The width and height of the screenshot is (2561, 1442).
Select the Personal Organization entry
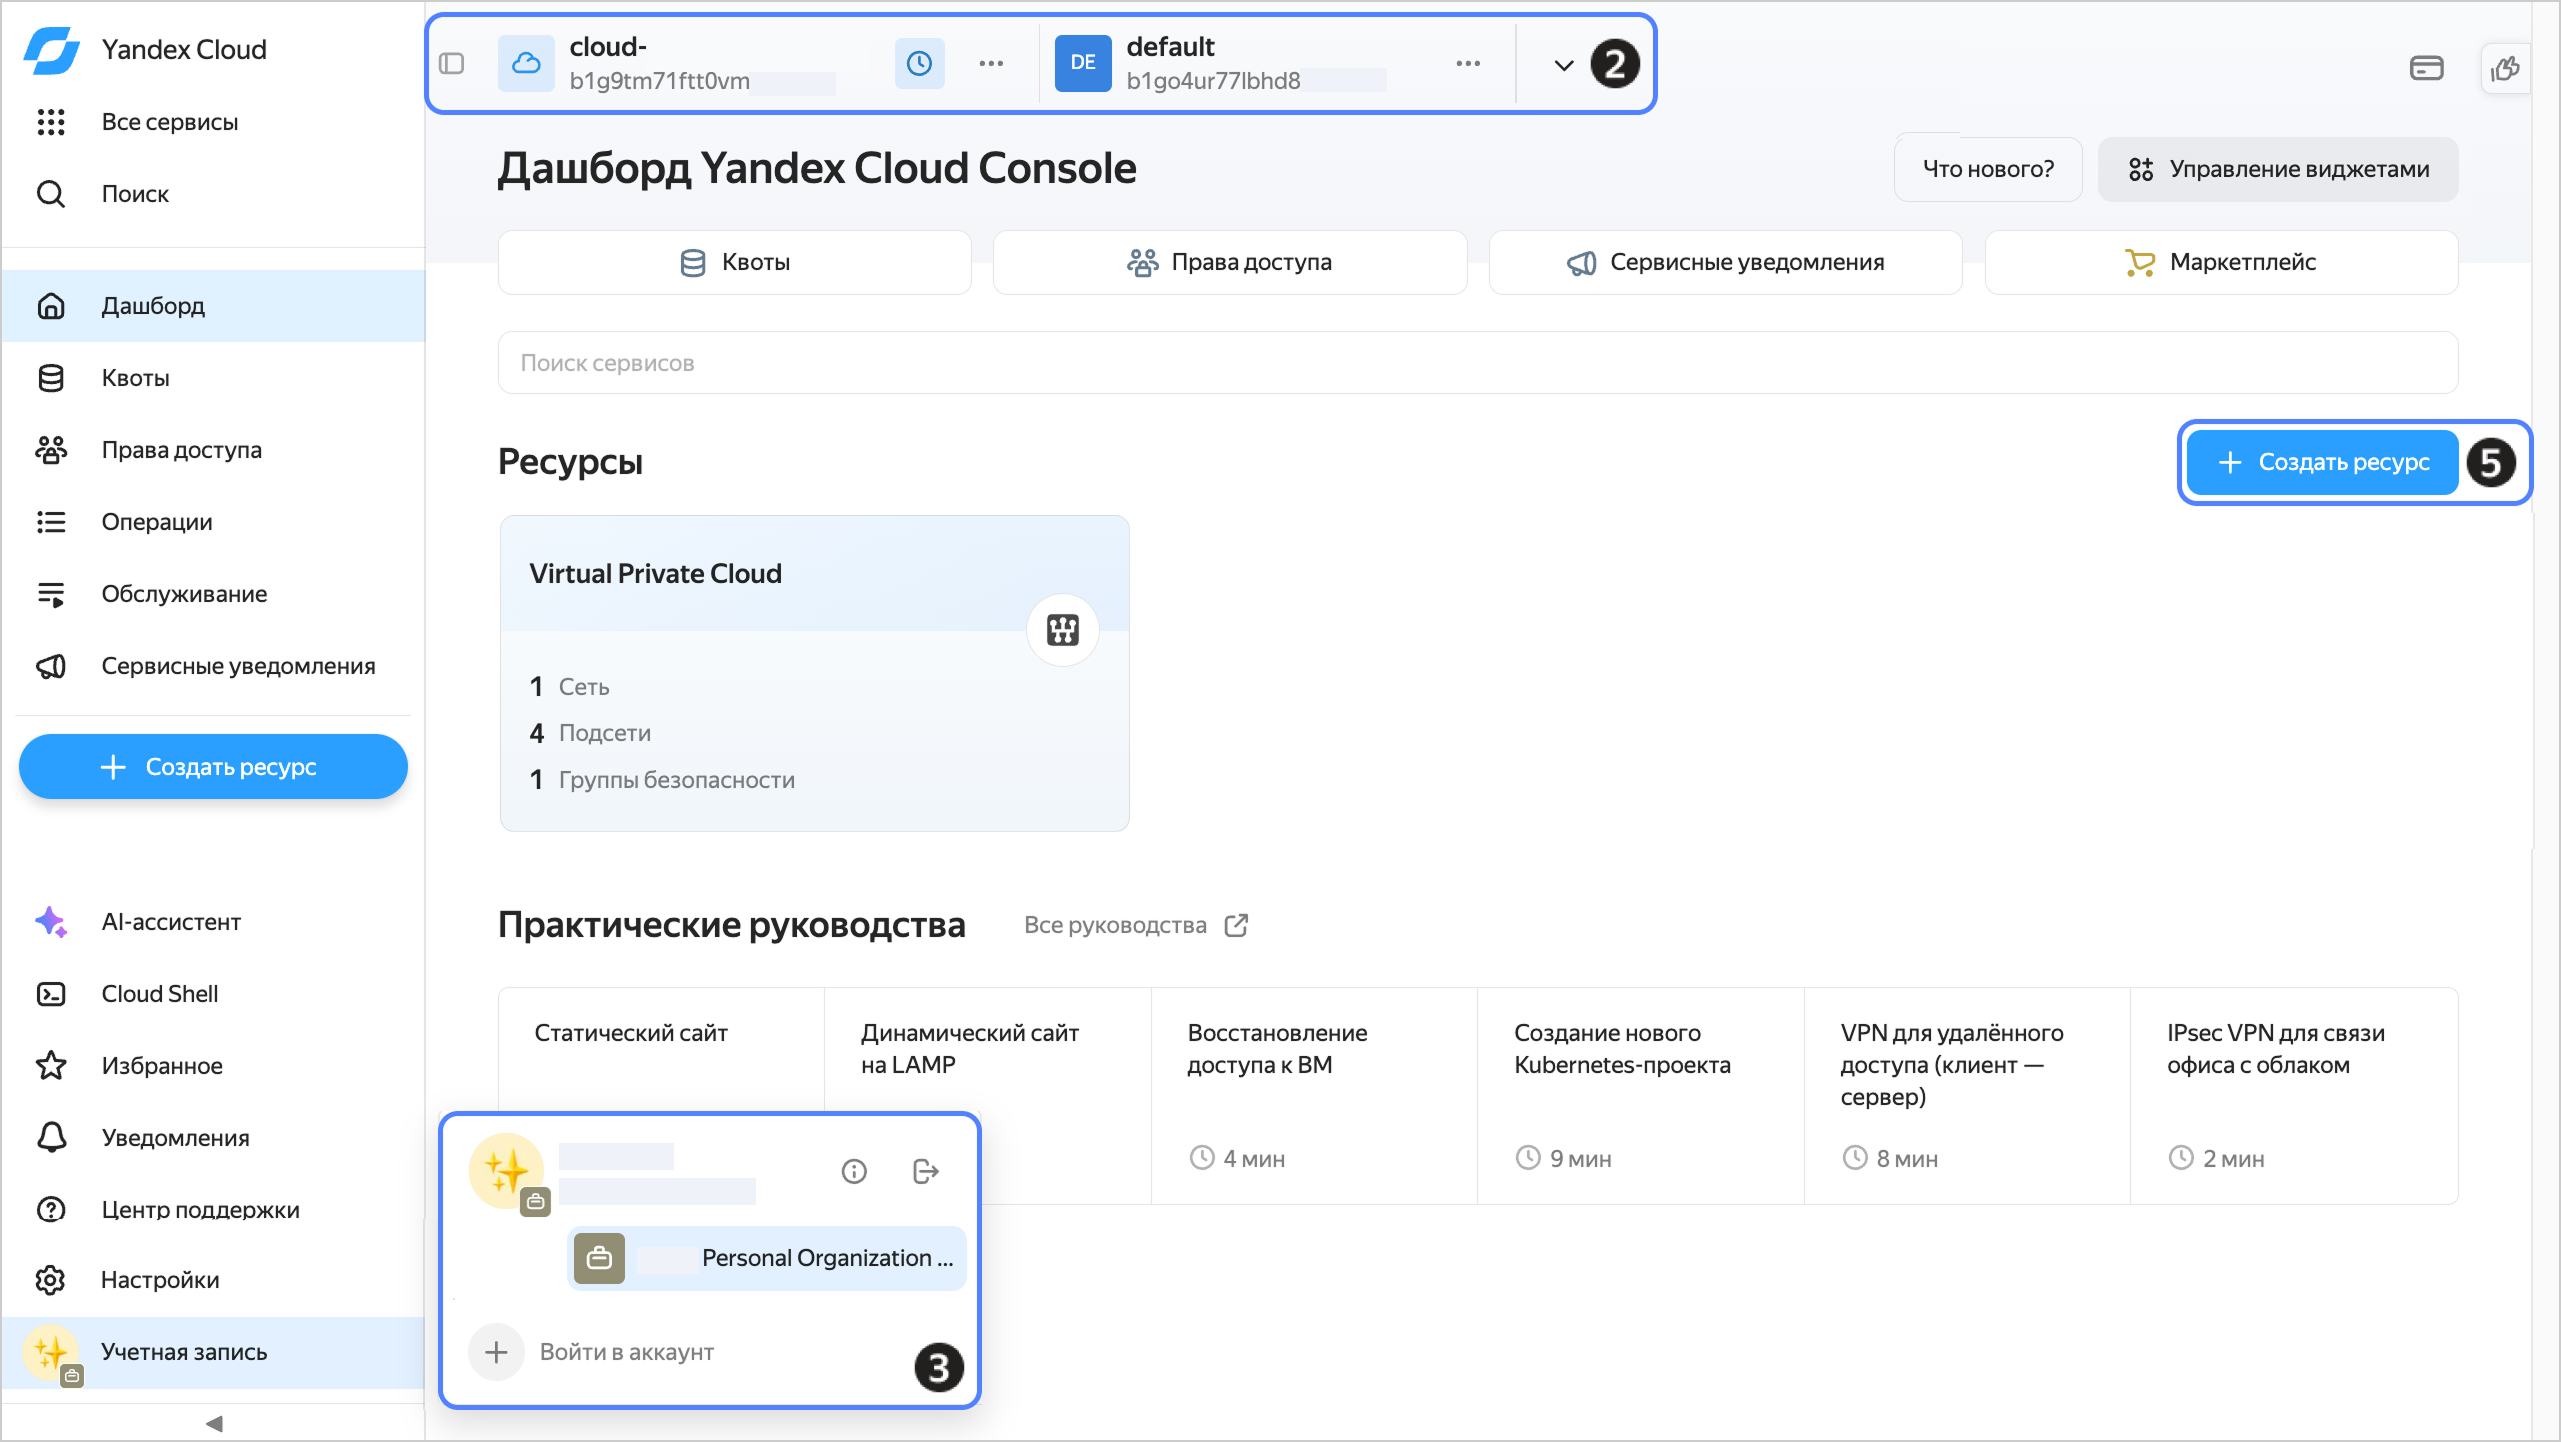coord(766,1258)
